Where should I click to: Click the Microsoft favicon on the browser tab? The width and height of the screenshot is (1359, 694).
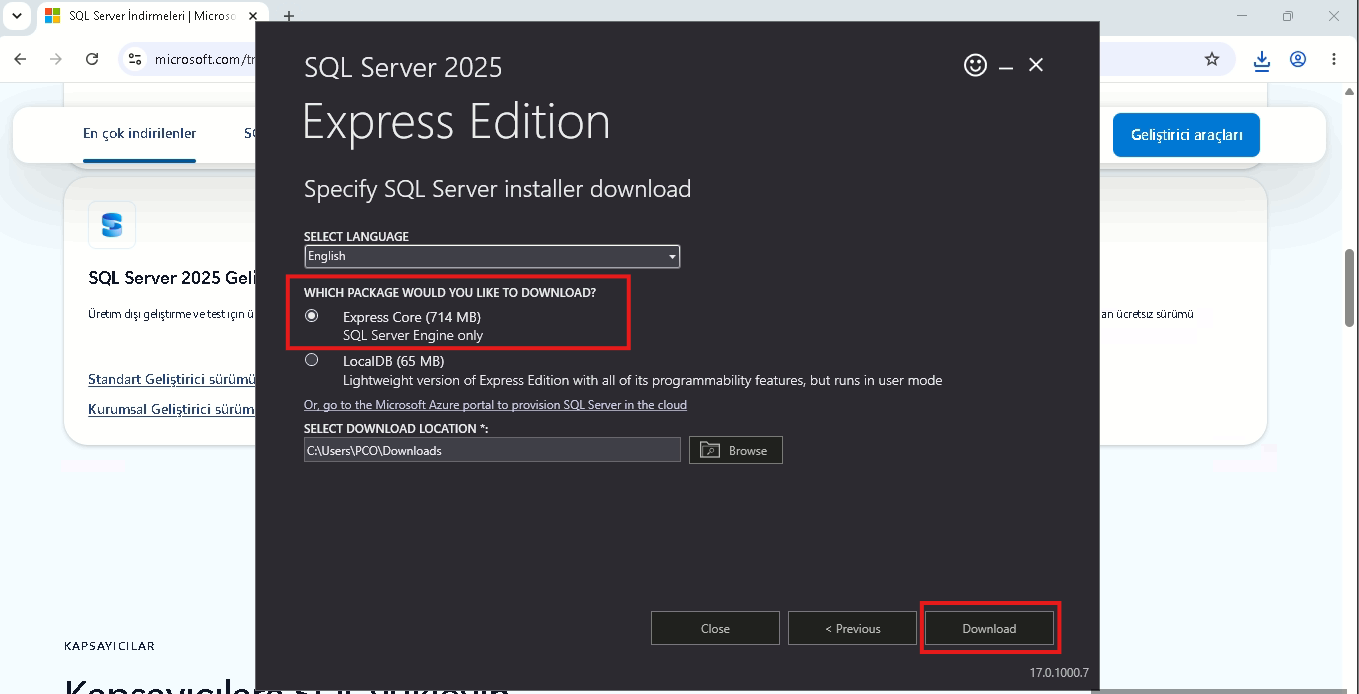[53, 16]
